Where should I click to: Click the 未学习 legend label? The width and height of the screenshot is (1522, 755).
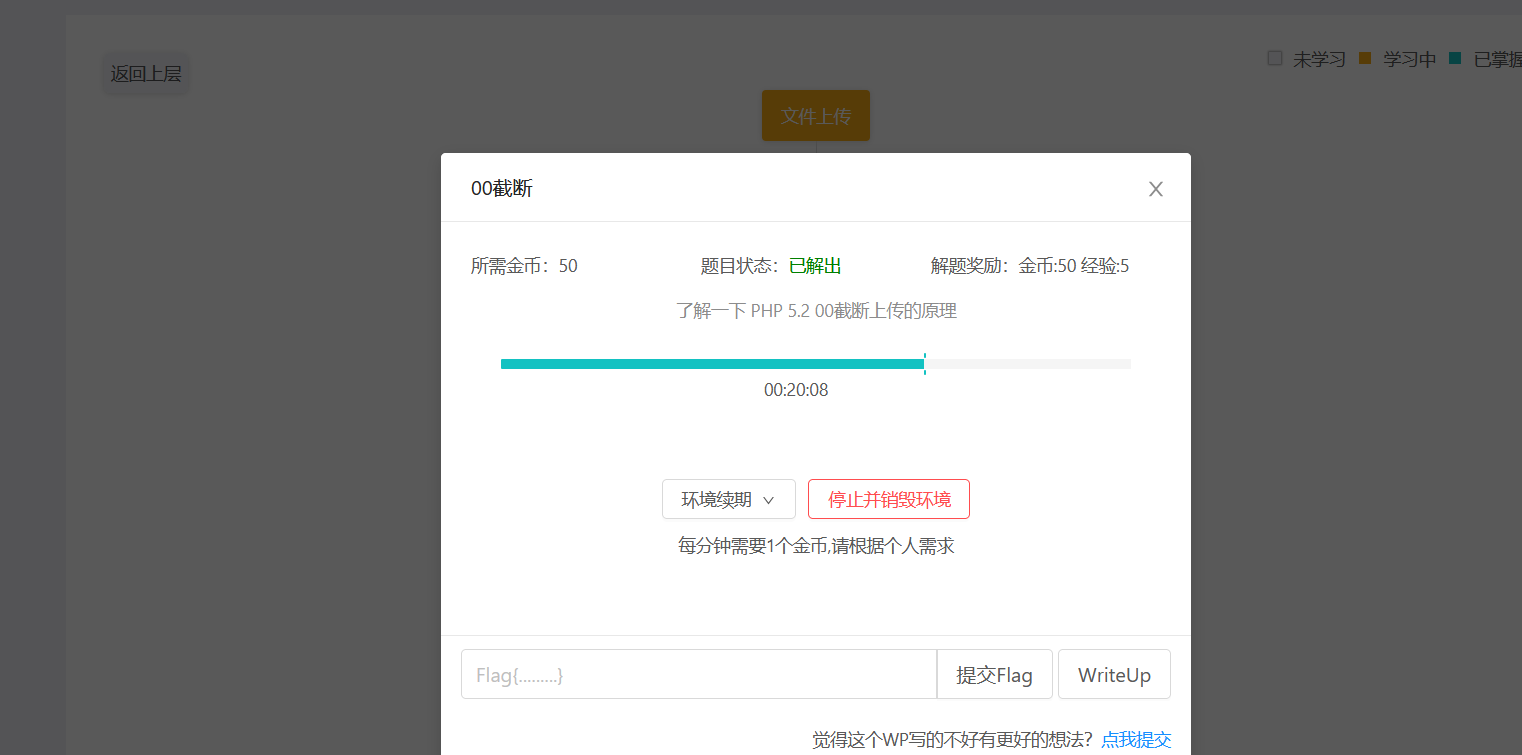point(1320,60)
